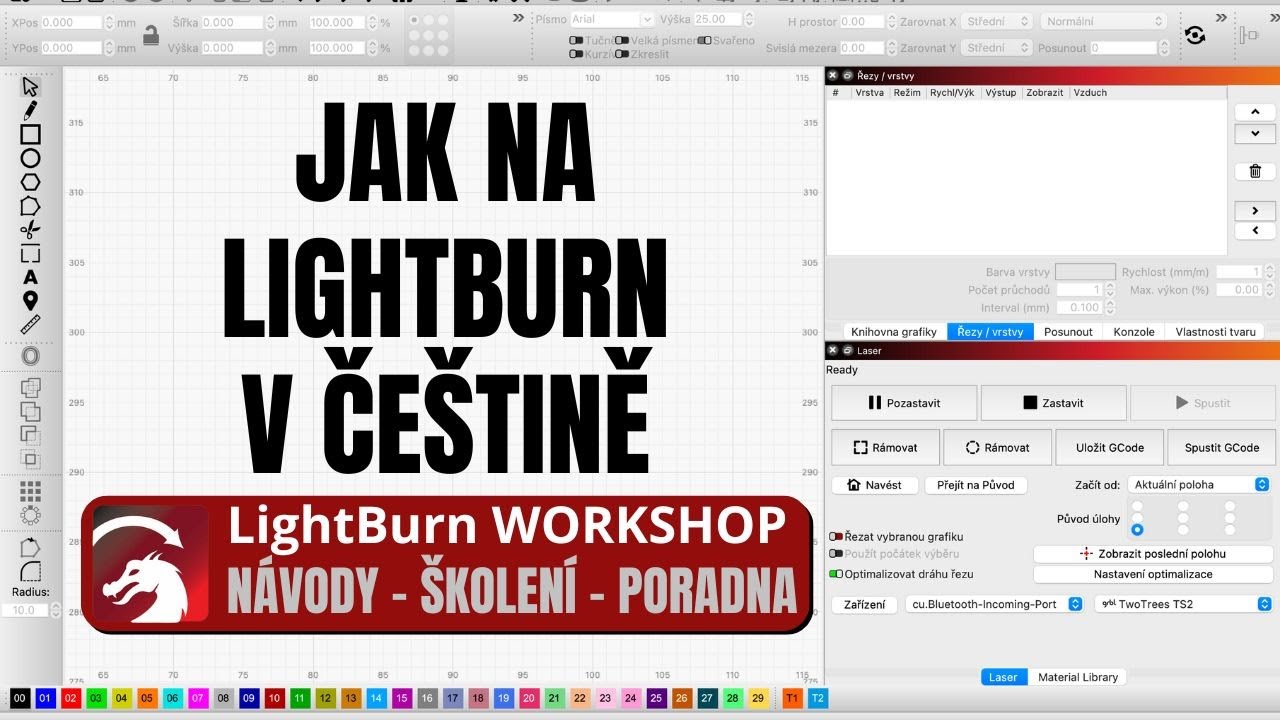Click the right chevron in Cuts panel
This screenshot has width=1280, height=720.
1255,211
